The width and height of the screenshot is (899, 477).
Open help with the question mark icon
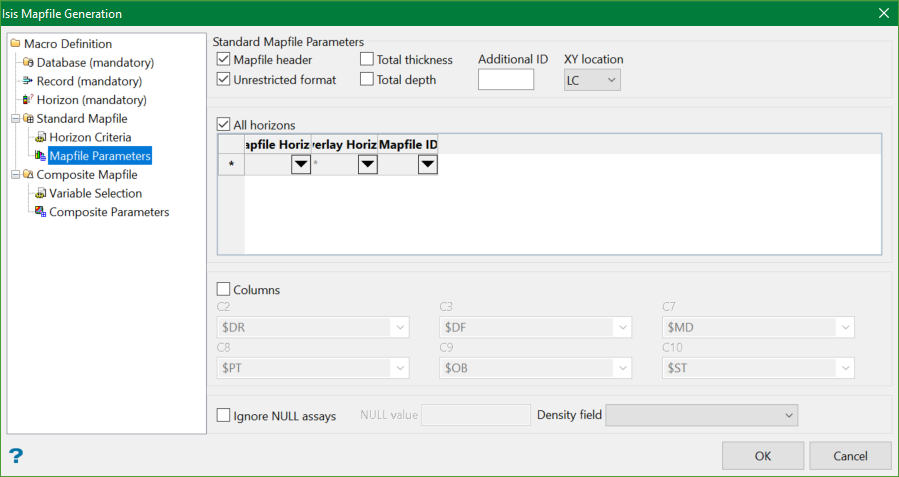16,456
